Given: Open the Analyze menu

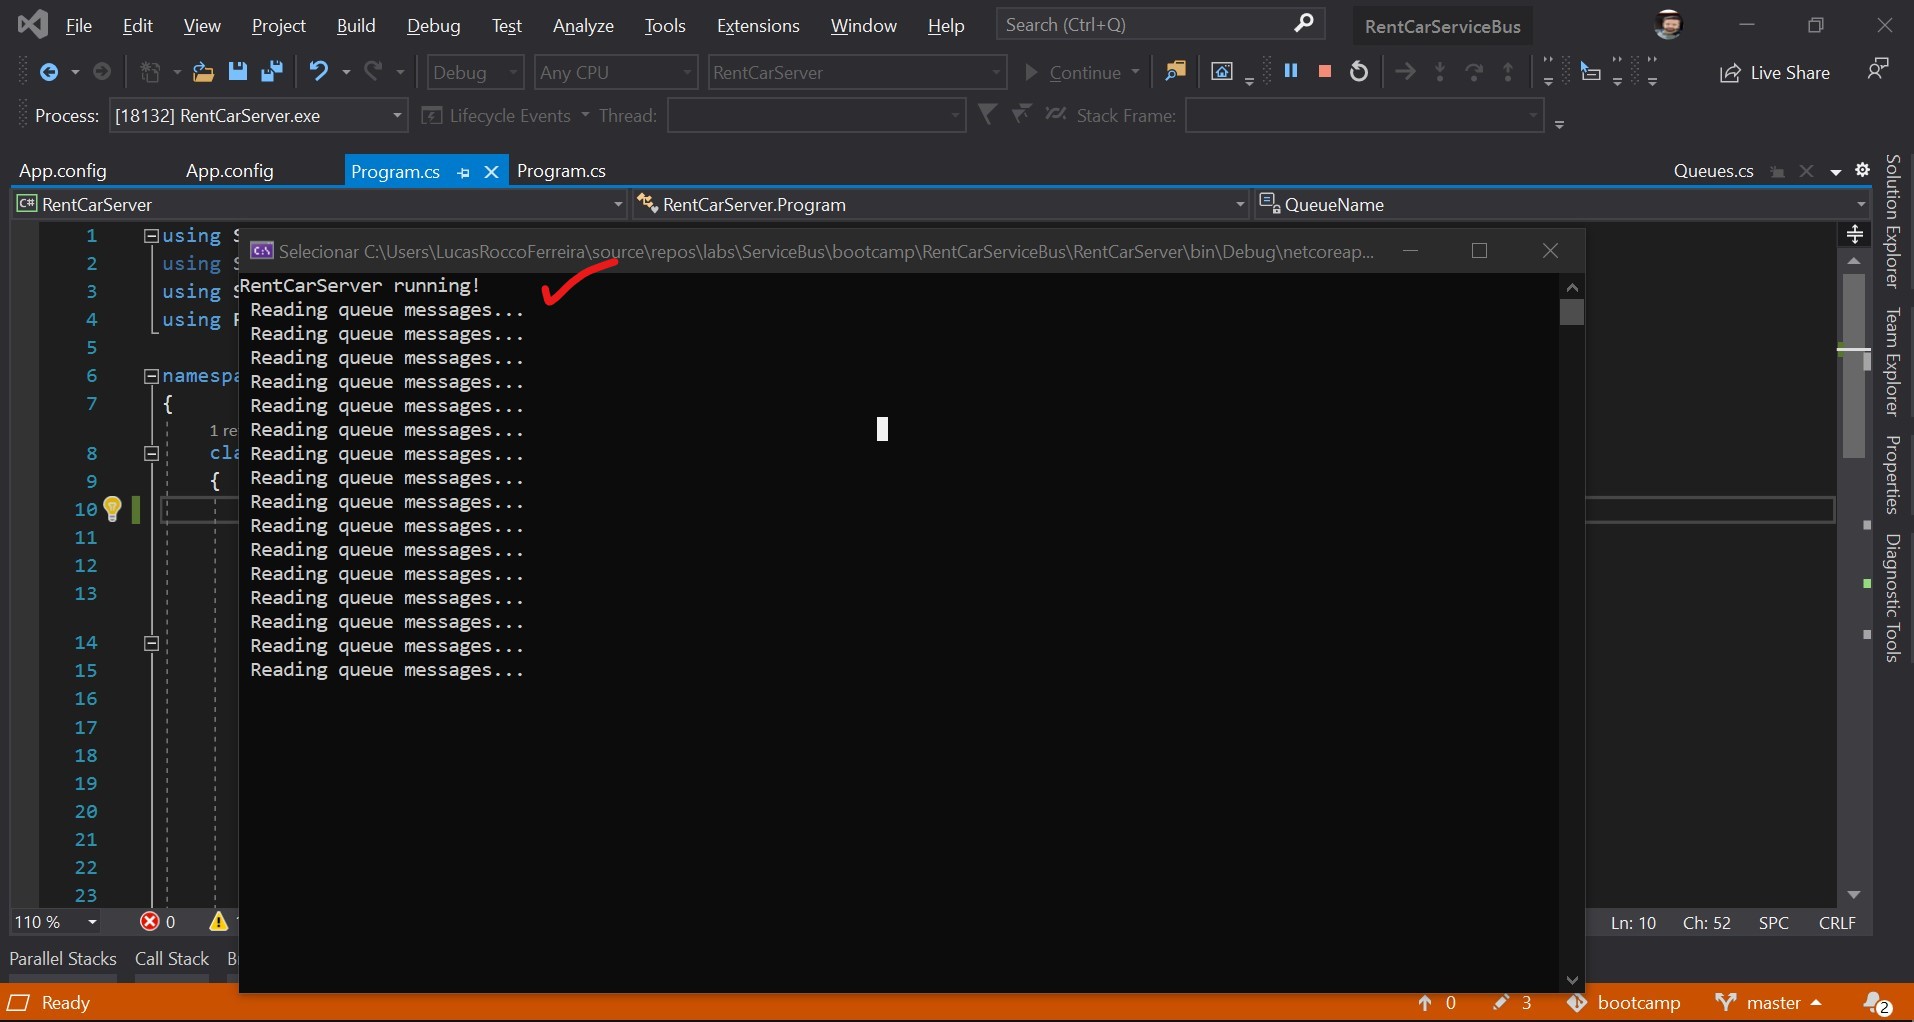Looking at the screenshot, I should [583, 26].
